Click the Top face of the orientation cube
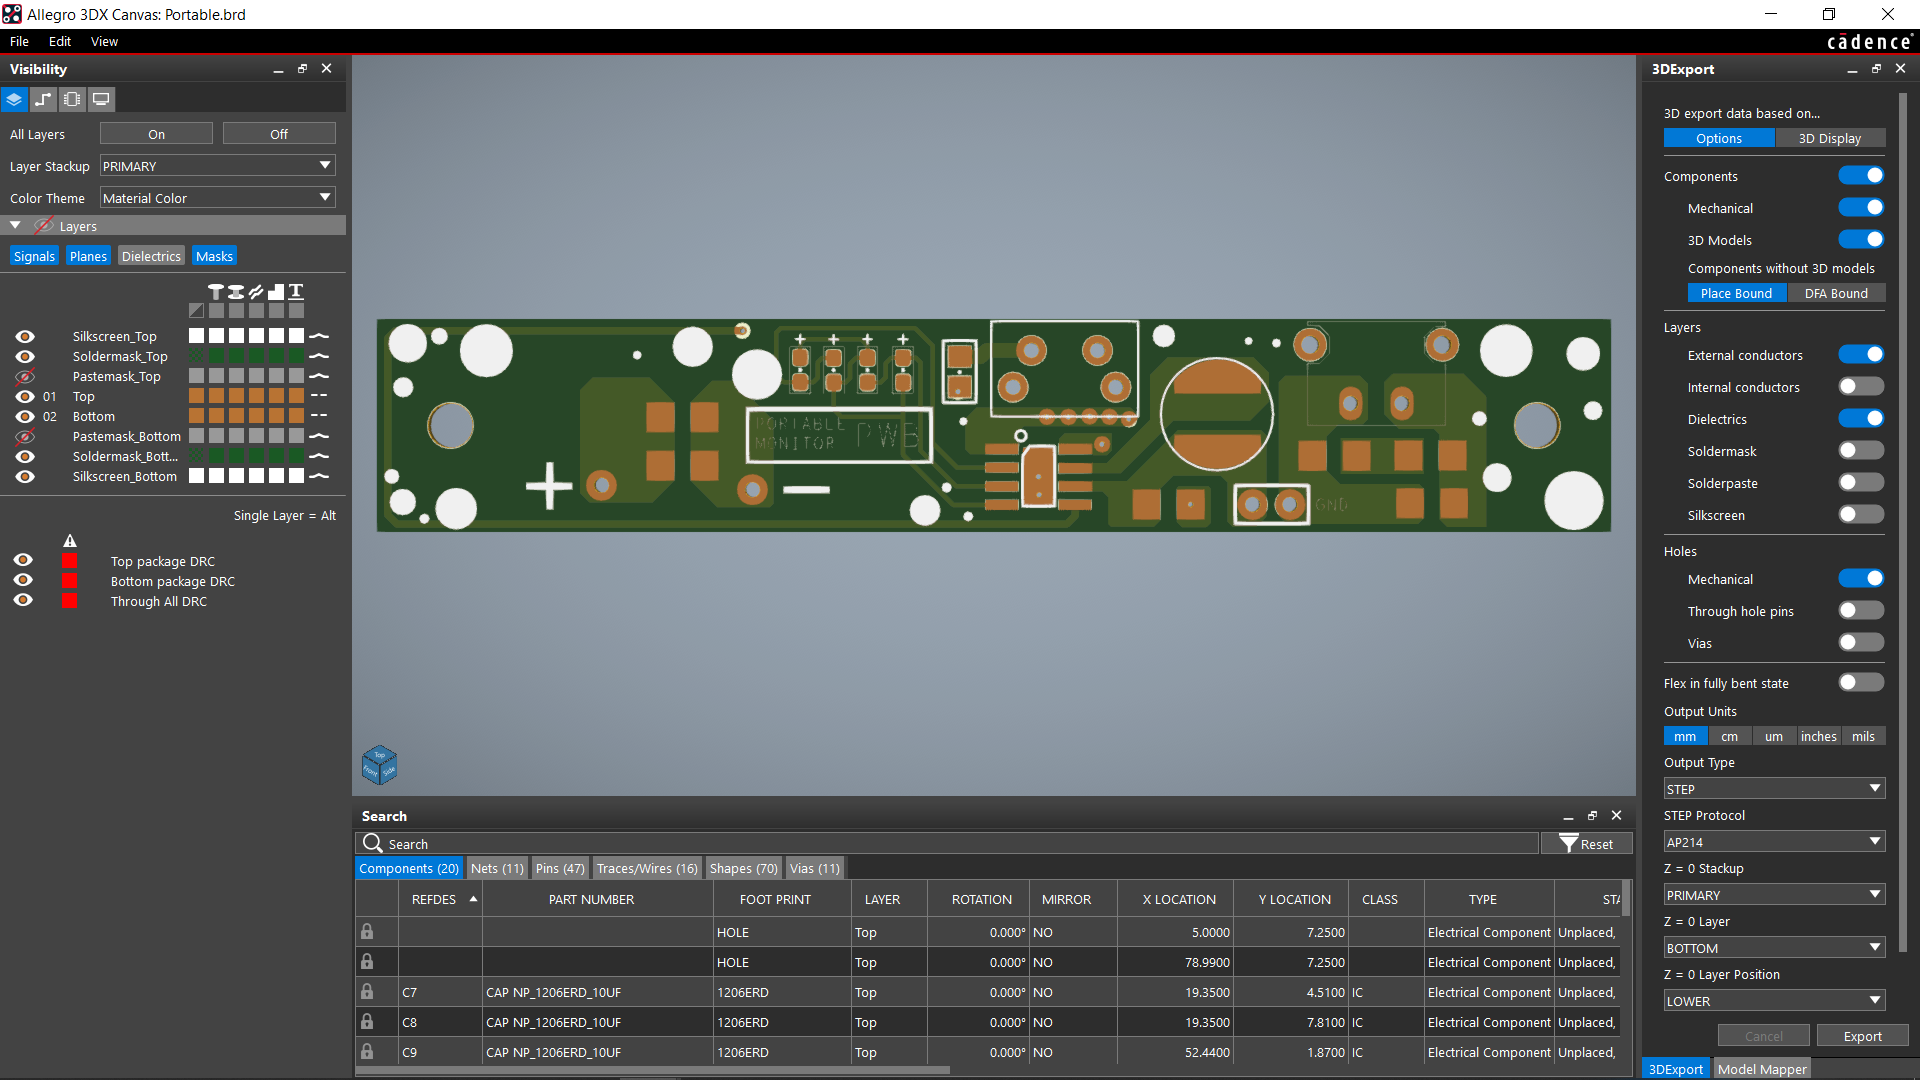Viewport: 1920px width, 1080px height. pos(379,753)
